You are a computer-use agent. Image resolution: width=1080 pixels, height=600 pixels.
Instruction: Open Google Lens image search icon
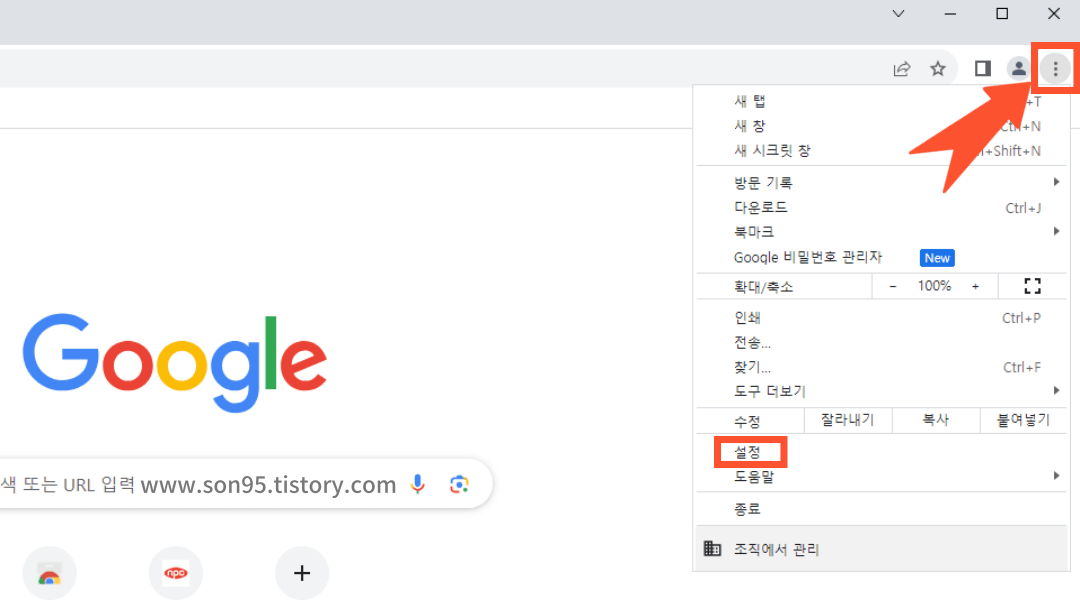pos(459,484)
